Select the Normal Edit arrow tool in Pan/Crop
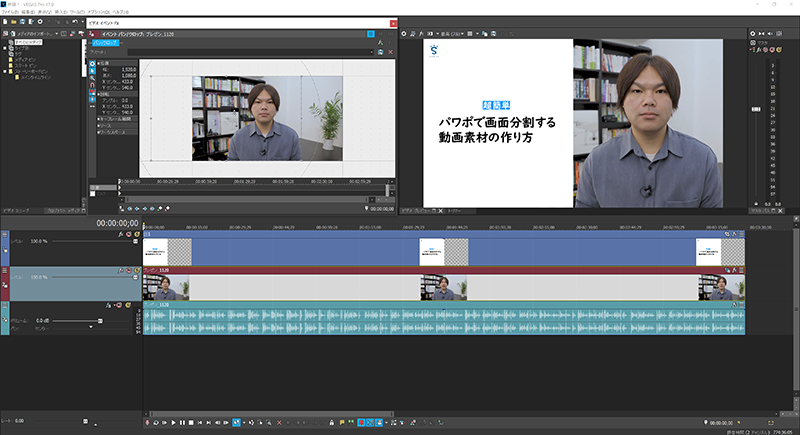The height and width of the screenshot is (435, 800). (92, 71)
